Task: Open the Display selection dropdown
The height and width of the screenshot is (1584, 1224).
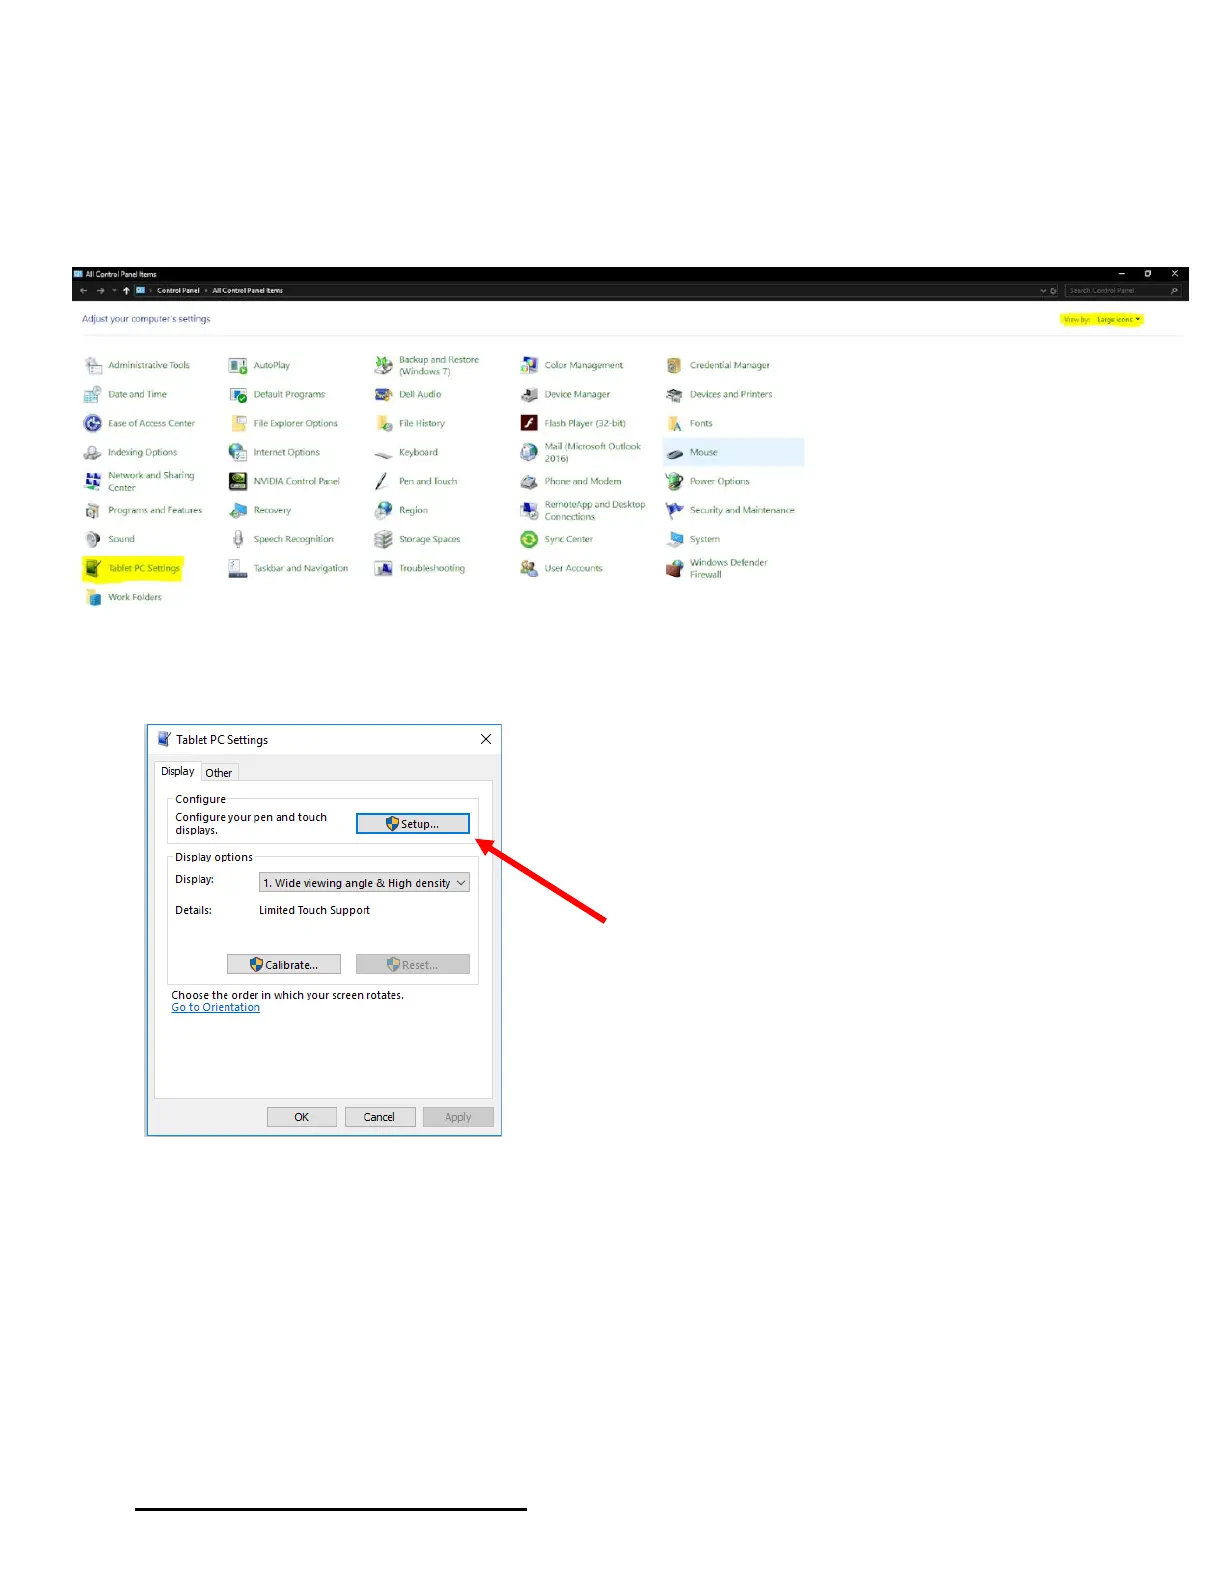Action: tap(364, 883)
